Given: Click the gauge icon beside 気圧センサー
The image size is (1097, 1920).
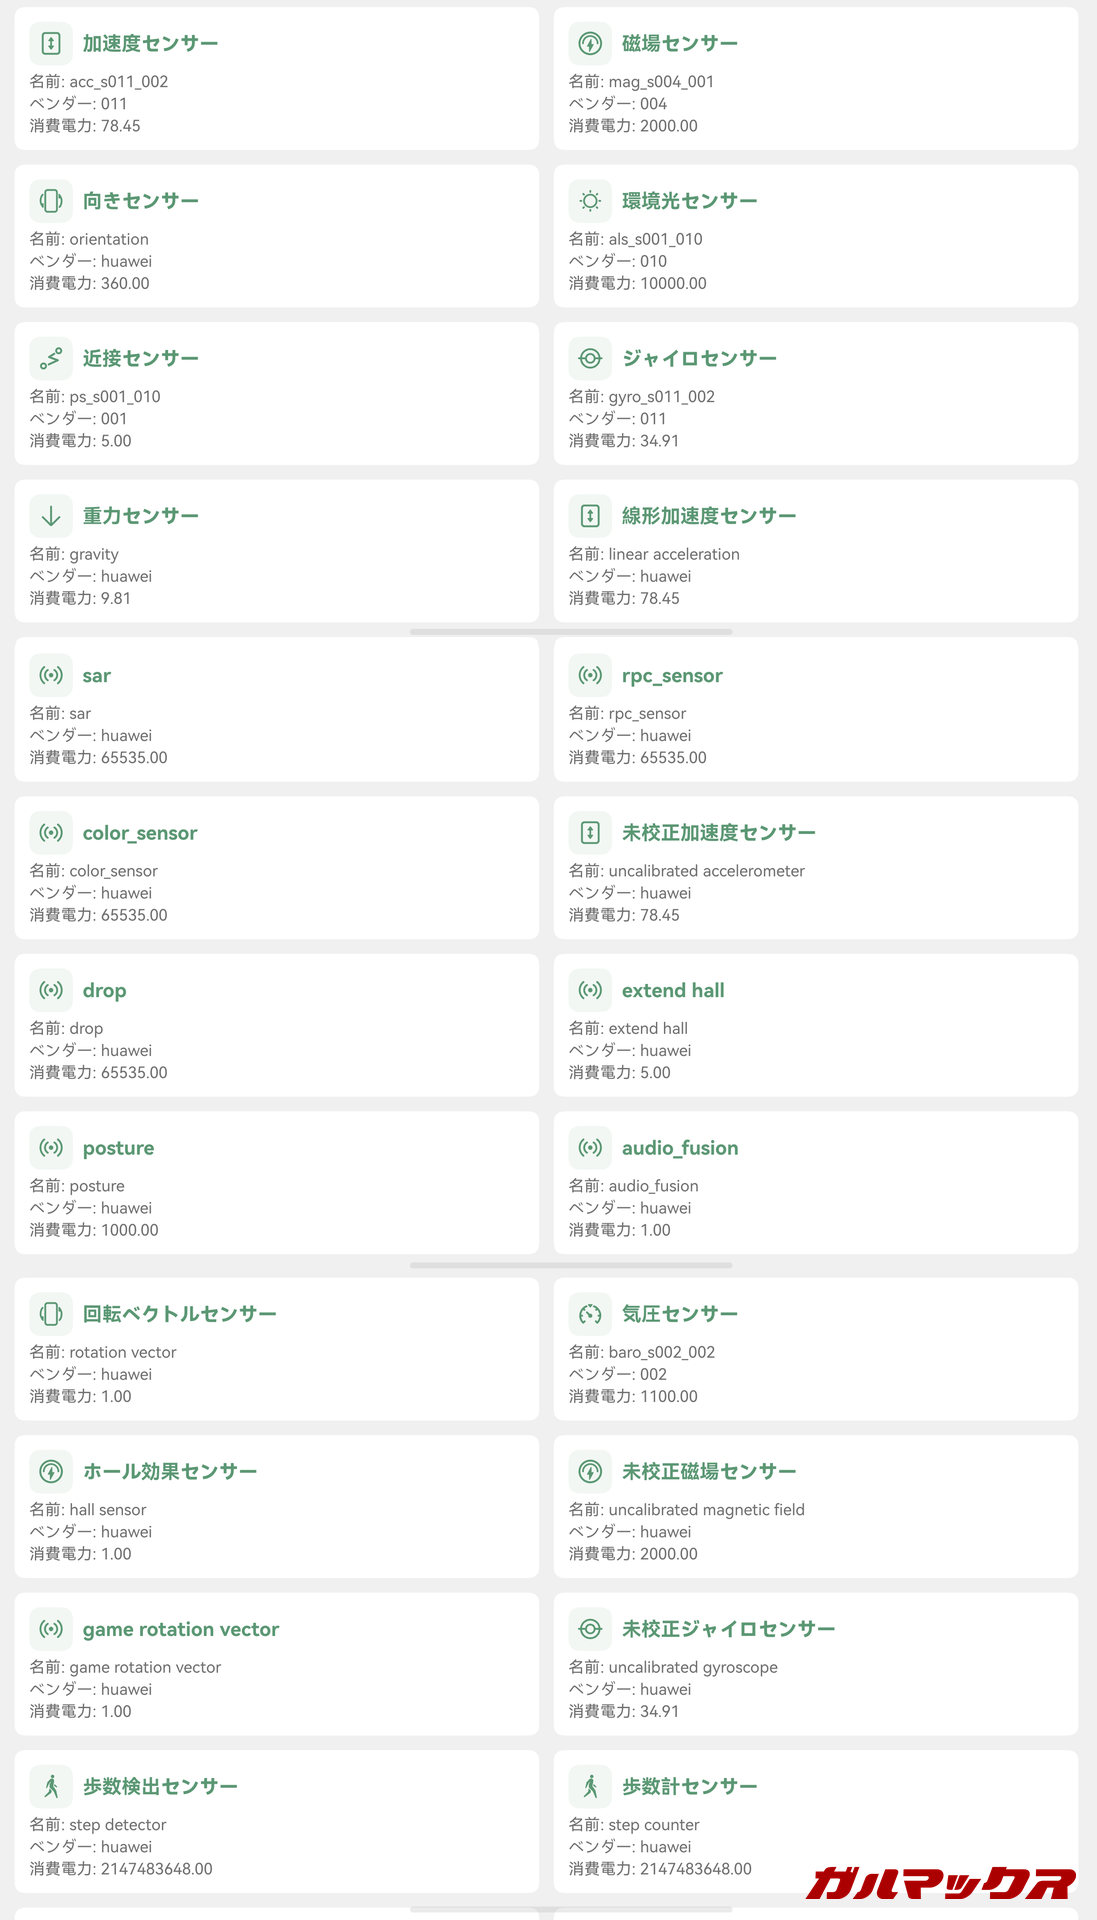Looking at the screenshot, I should [590, 1314].
